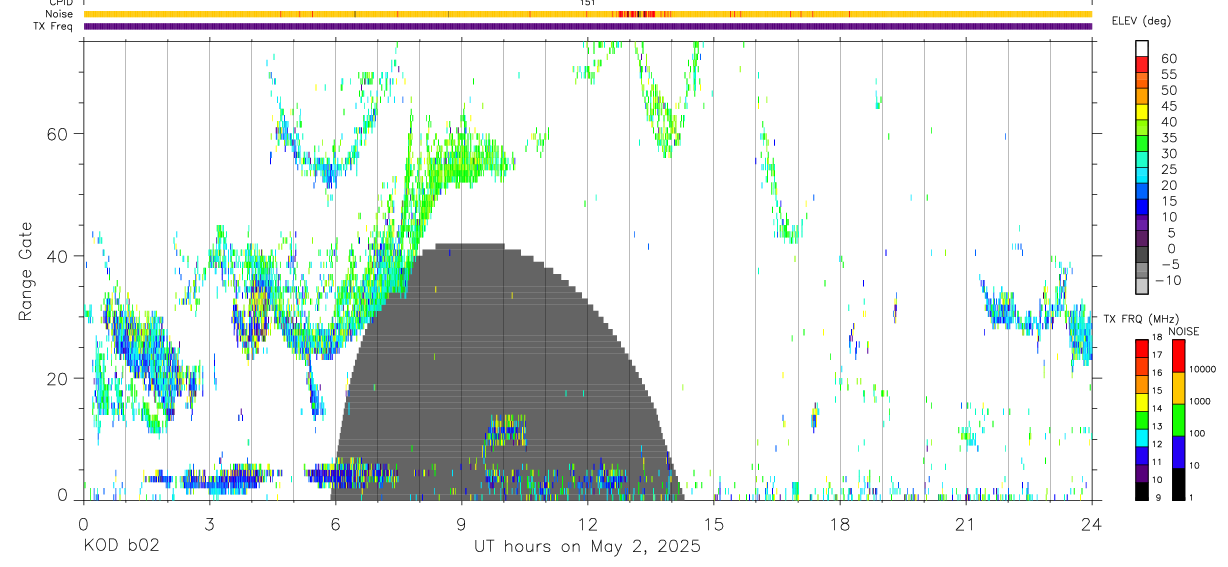The image size is (1228, 567).
Task: Click the elevation label 45
Action: pyautogui.click(x=1169, y=106)
